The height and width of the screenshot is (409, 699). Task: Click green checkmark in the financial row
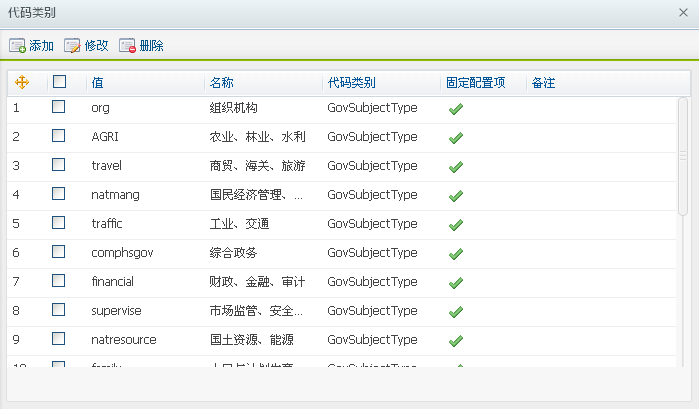[x=456, y=283]
